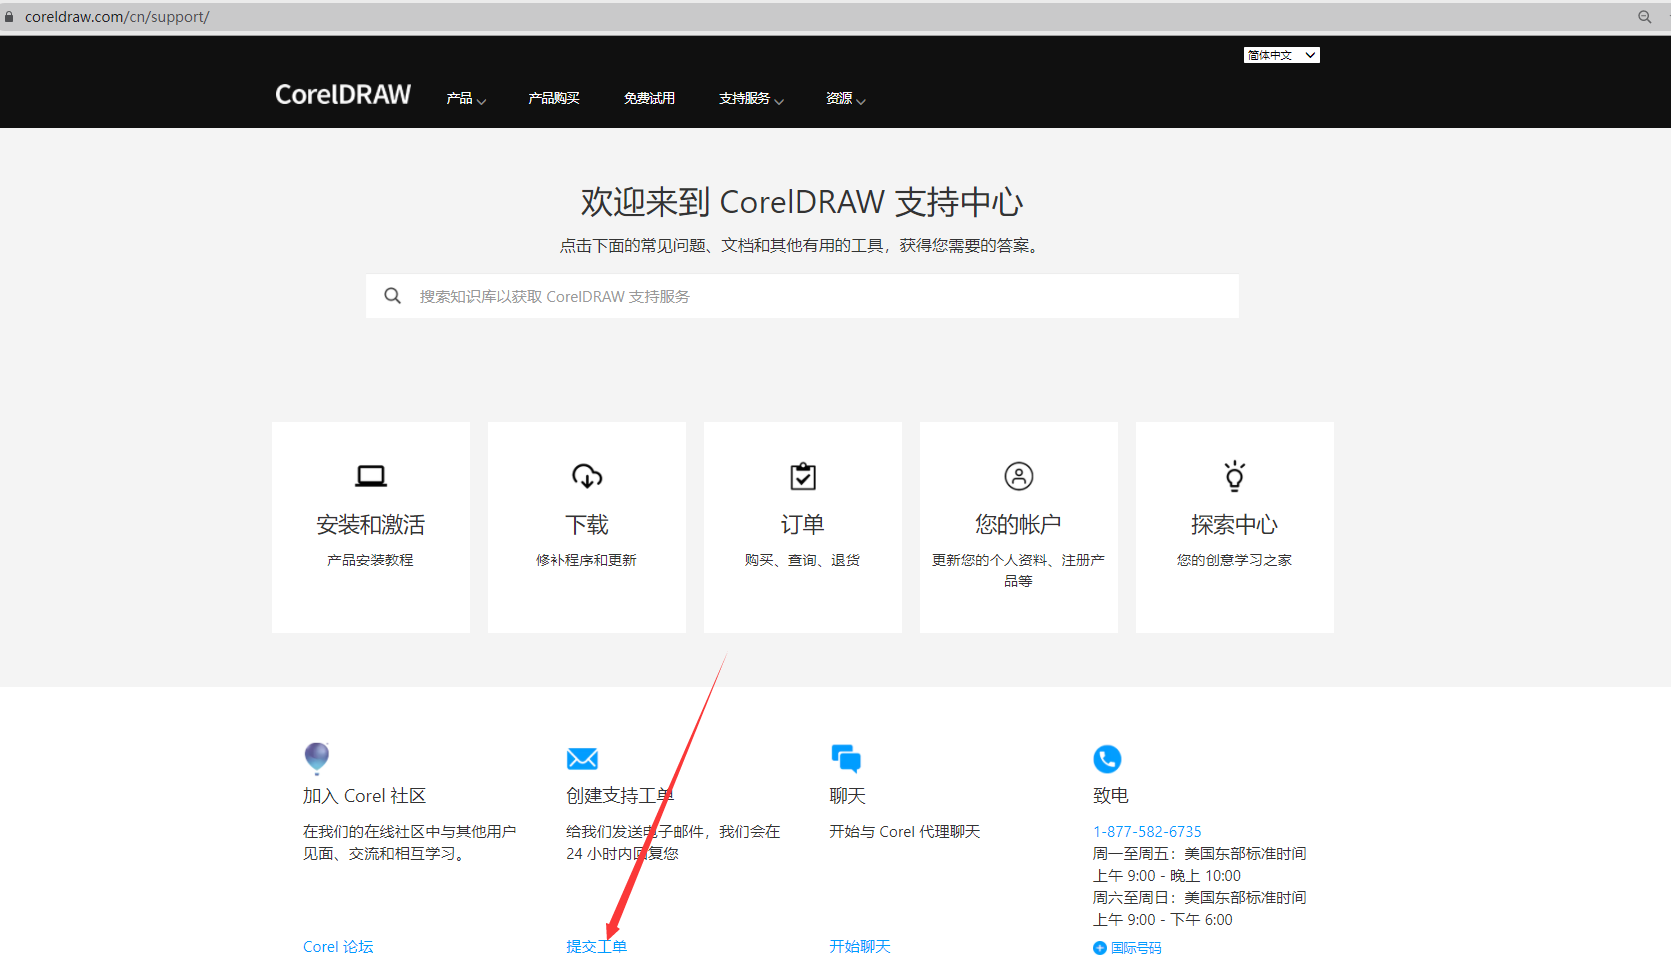Click the cloud download icon above 下载

587,476
